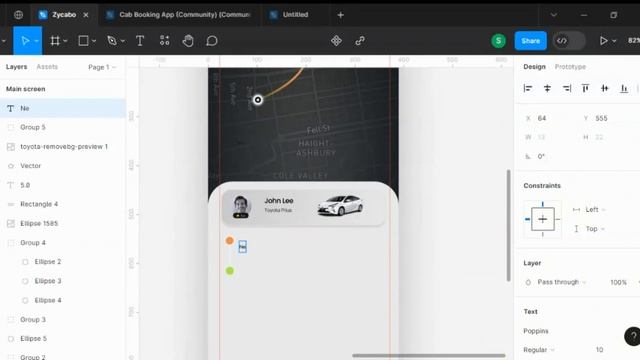Image resolution: width=640 pixels, height=360 pixels.
Task: Select the Group 3 layer
Action: [x=63, y=319]
